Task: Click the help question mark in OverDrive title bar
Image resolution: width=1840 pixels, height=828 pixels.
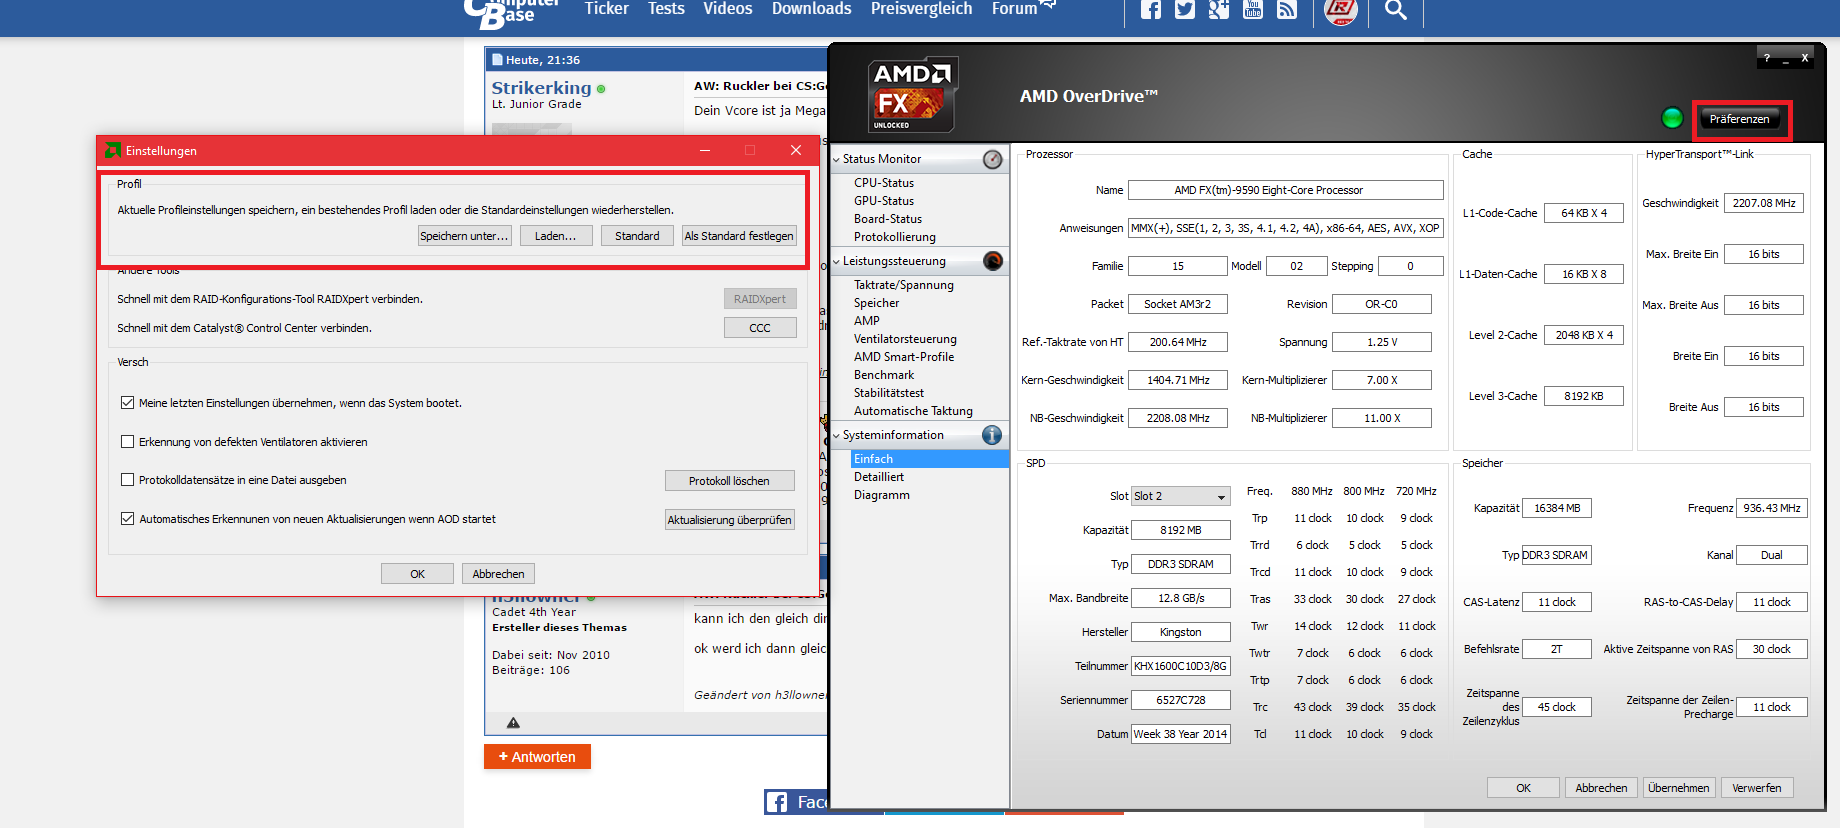Action: click(x=1767, y=58)
